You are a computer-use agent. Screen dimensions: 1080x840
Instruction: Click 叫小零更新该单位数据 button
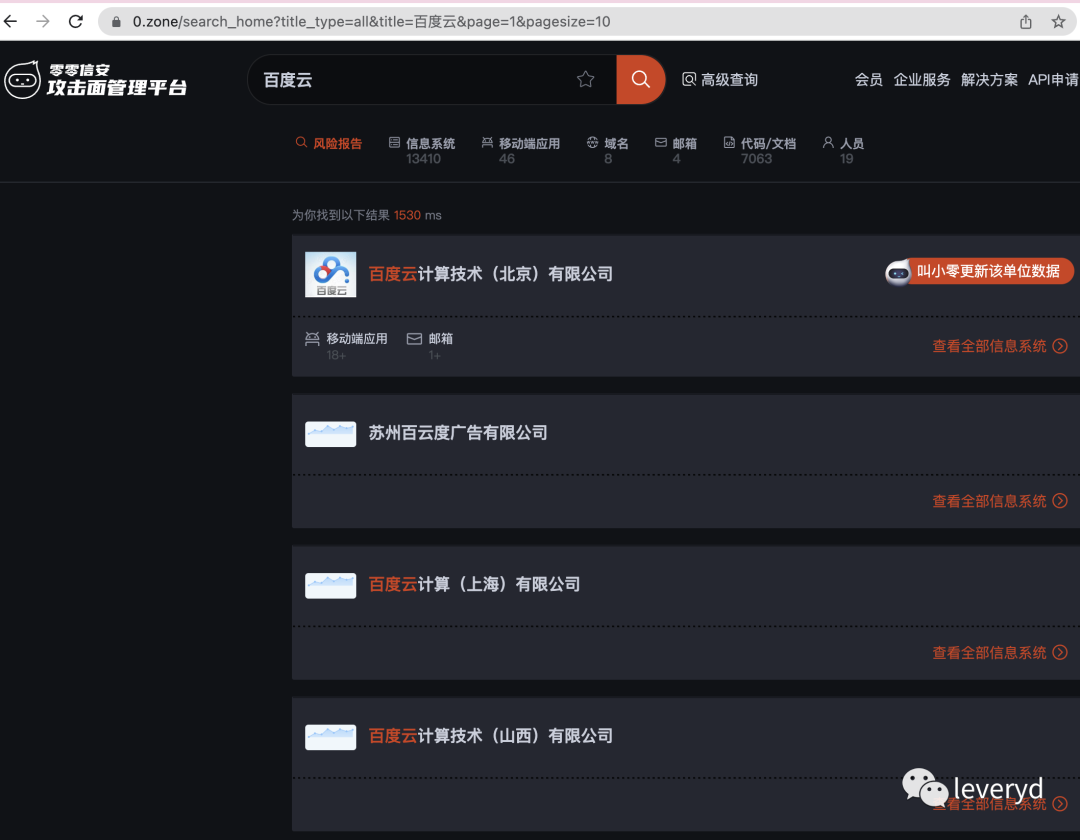pos(979,271)
